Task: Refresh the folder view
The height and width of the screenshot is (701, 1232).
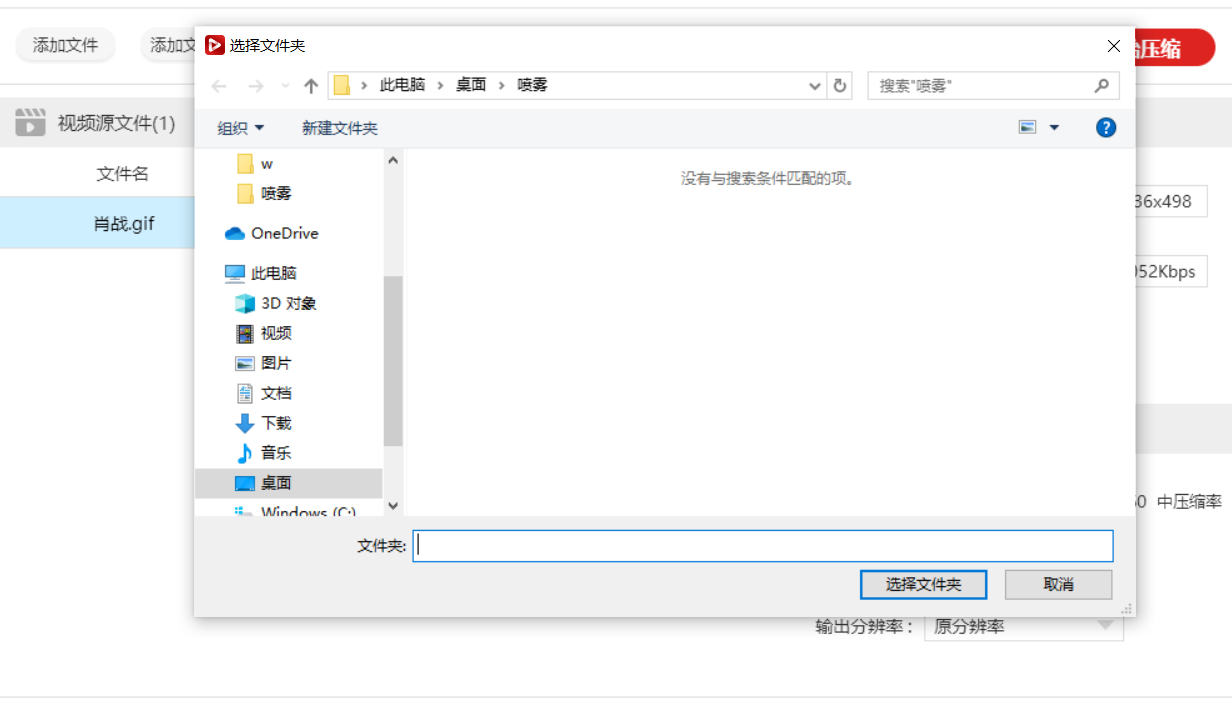Action: [x=840, y=86]
